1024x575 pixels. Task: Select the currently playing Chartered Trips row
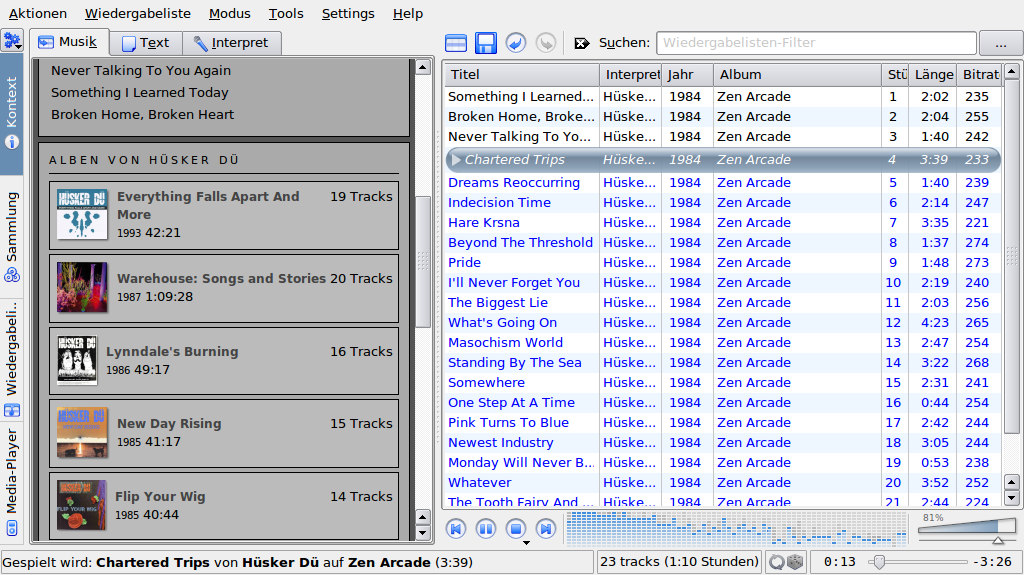coord(722,160)
